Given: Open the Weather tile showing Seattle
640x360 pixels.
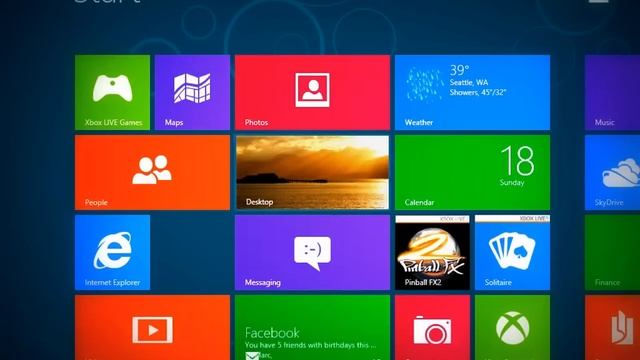Looking at the screenshot, I should (x=472, y=92).
